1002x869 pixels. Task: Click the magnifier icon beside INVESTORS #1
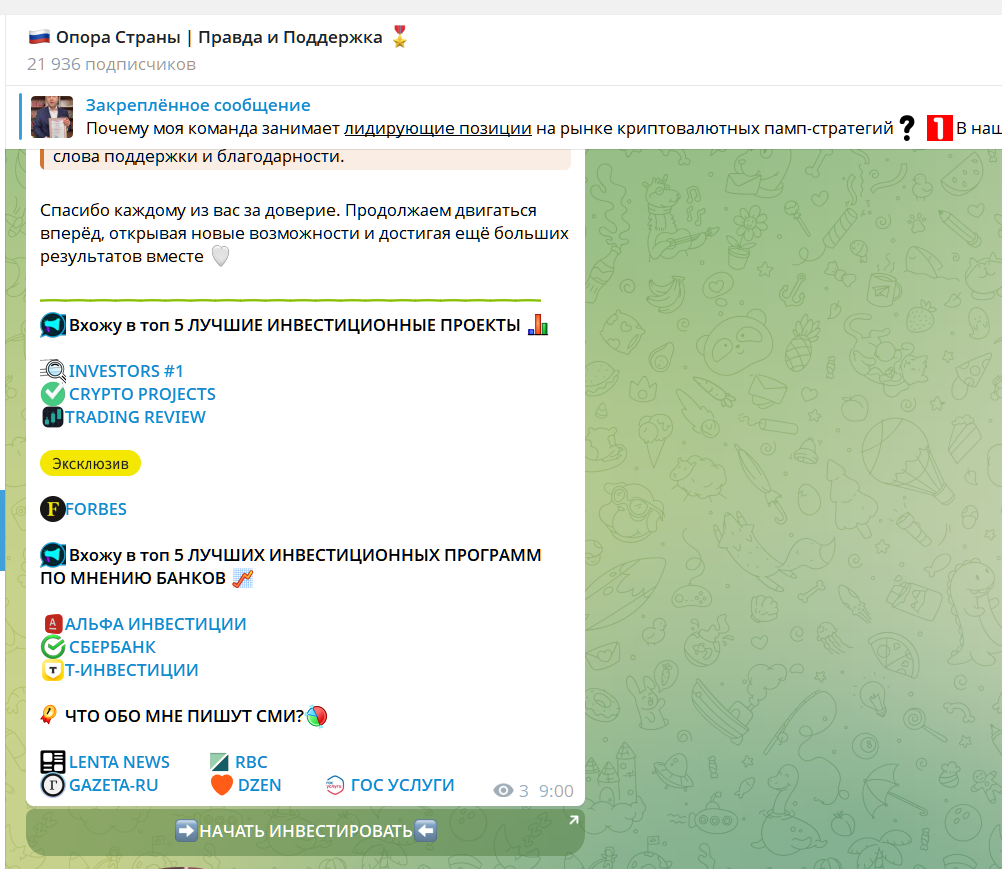click(x=52, y=370)
